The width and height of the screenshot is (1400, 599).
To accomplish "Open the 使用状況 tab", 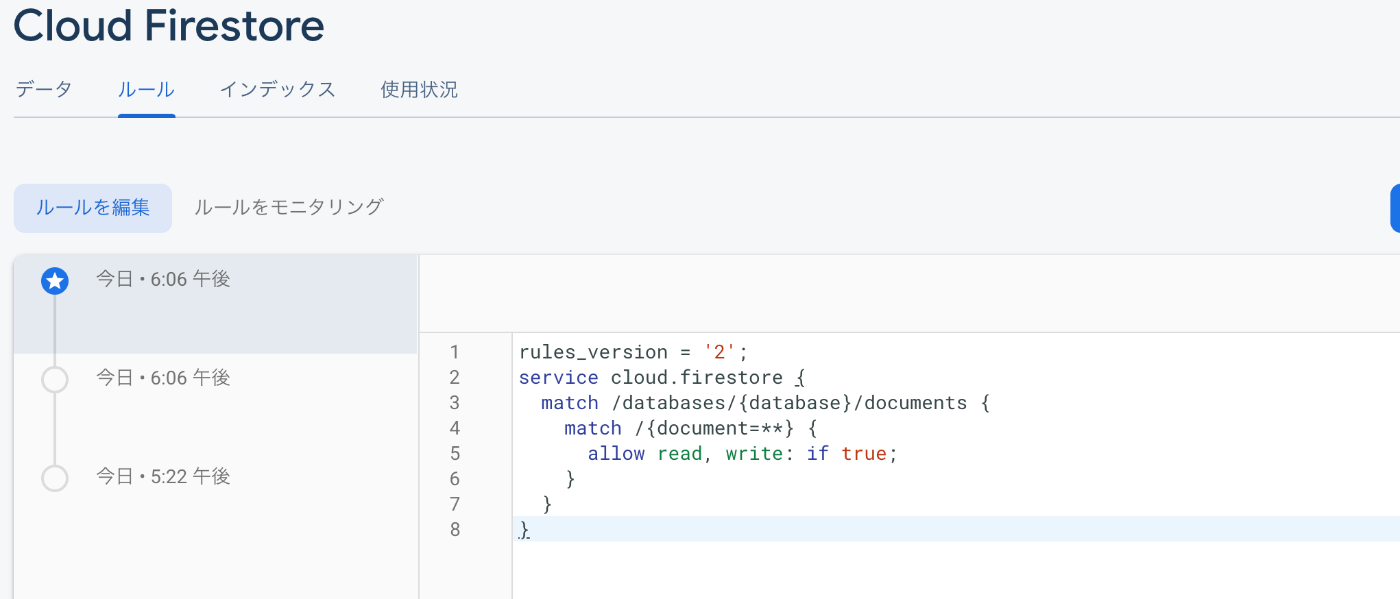I will click(x=419, y=89).
